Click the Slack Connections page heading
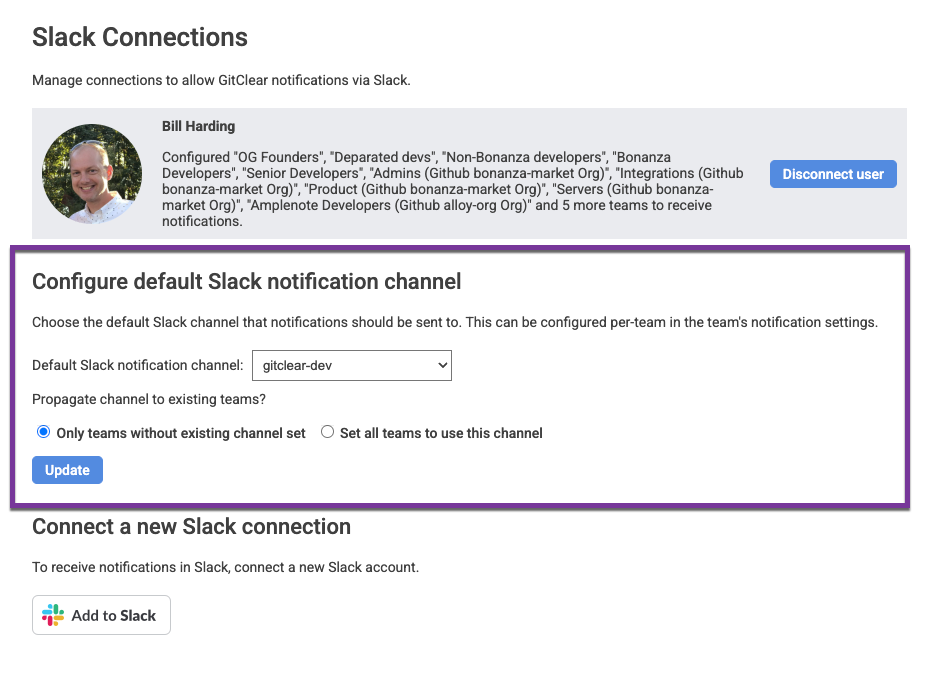Image resolution: width=936 pixels, height=676 pixels. click(140, 38)
